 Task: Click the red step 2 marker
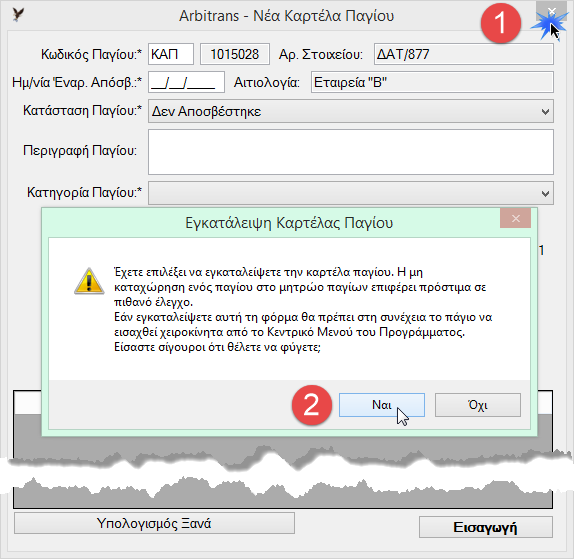coord(312,405)
